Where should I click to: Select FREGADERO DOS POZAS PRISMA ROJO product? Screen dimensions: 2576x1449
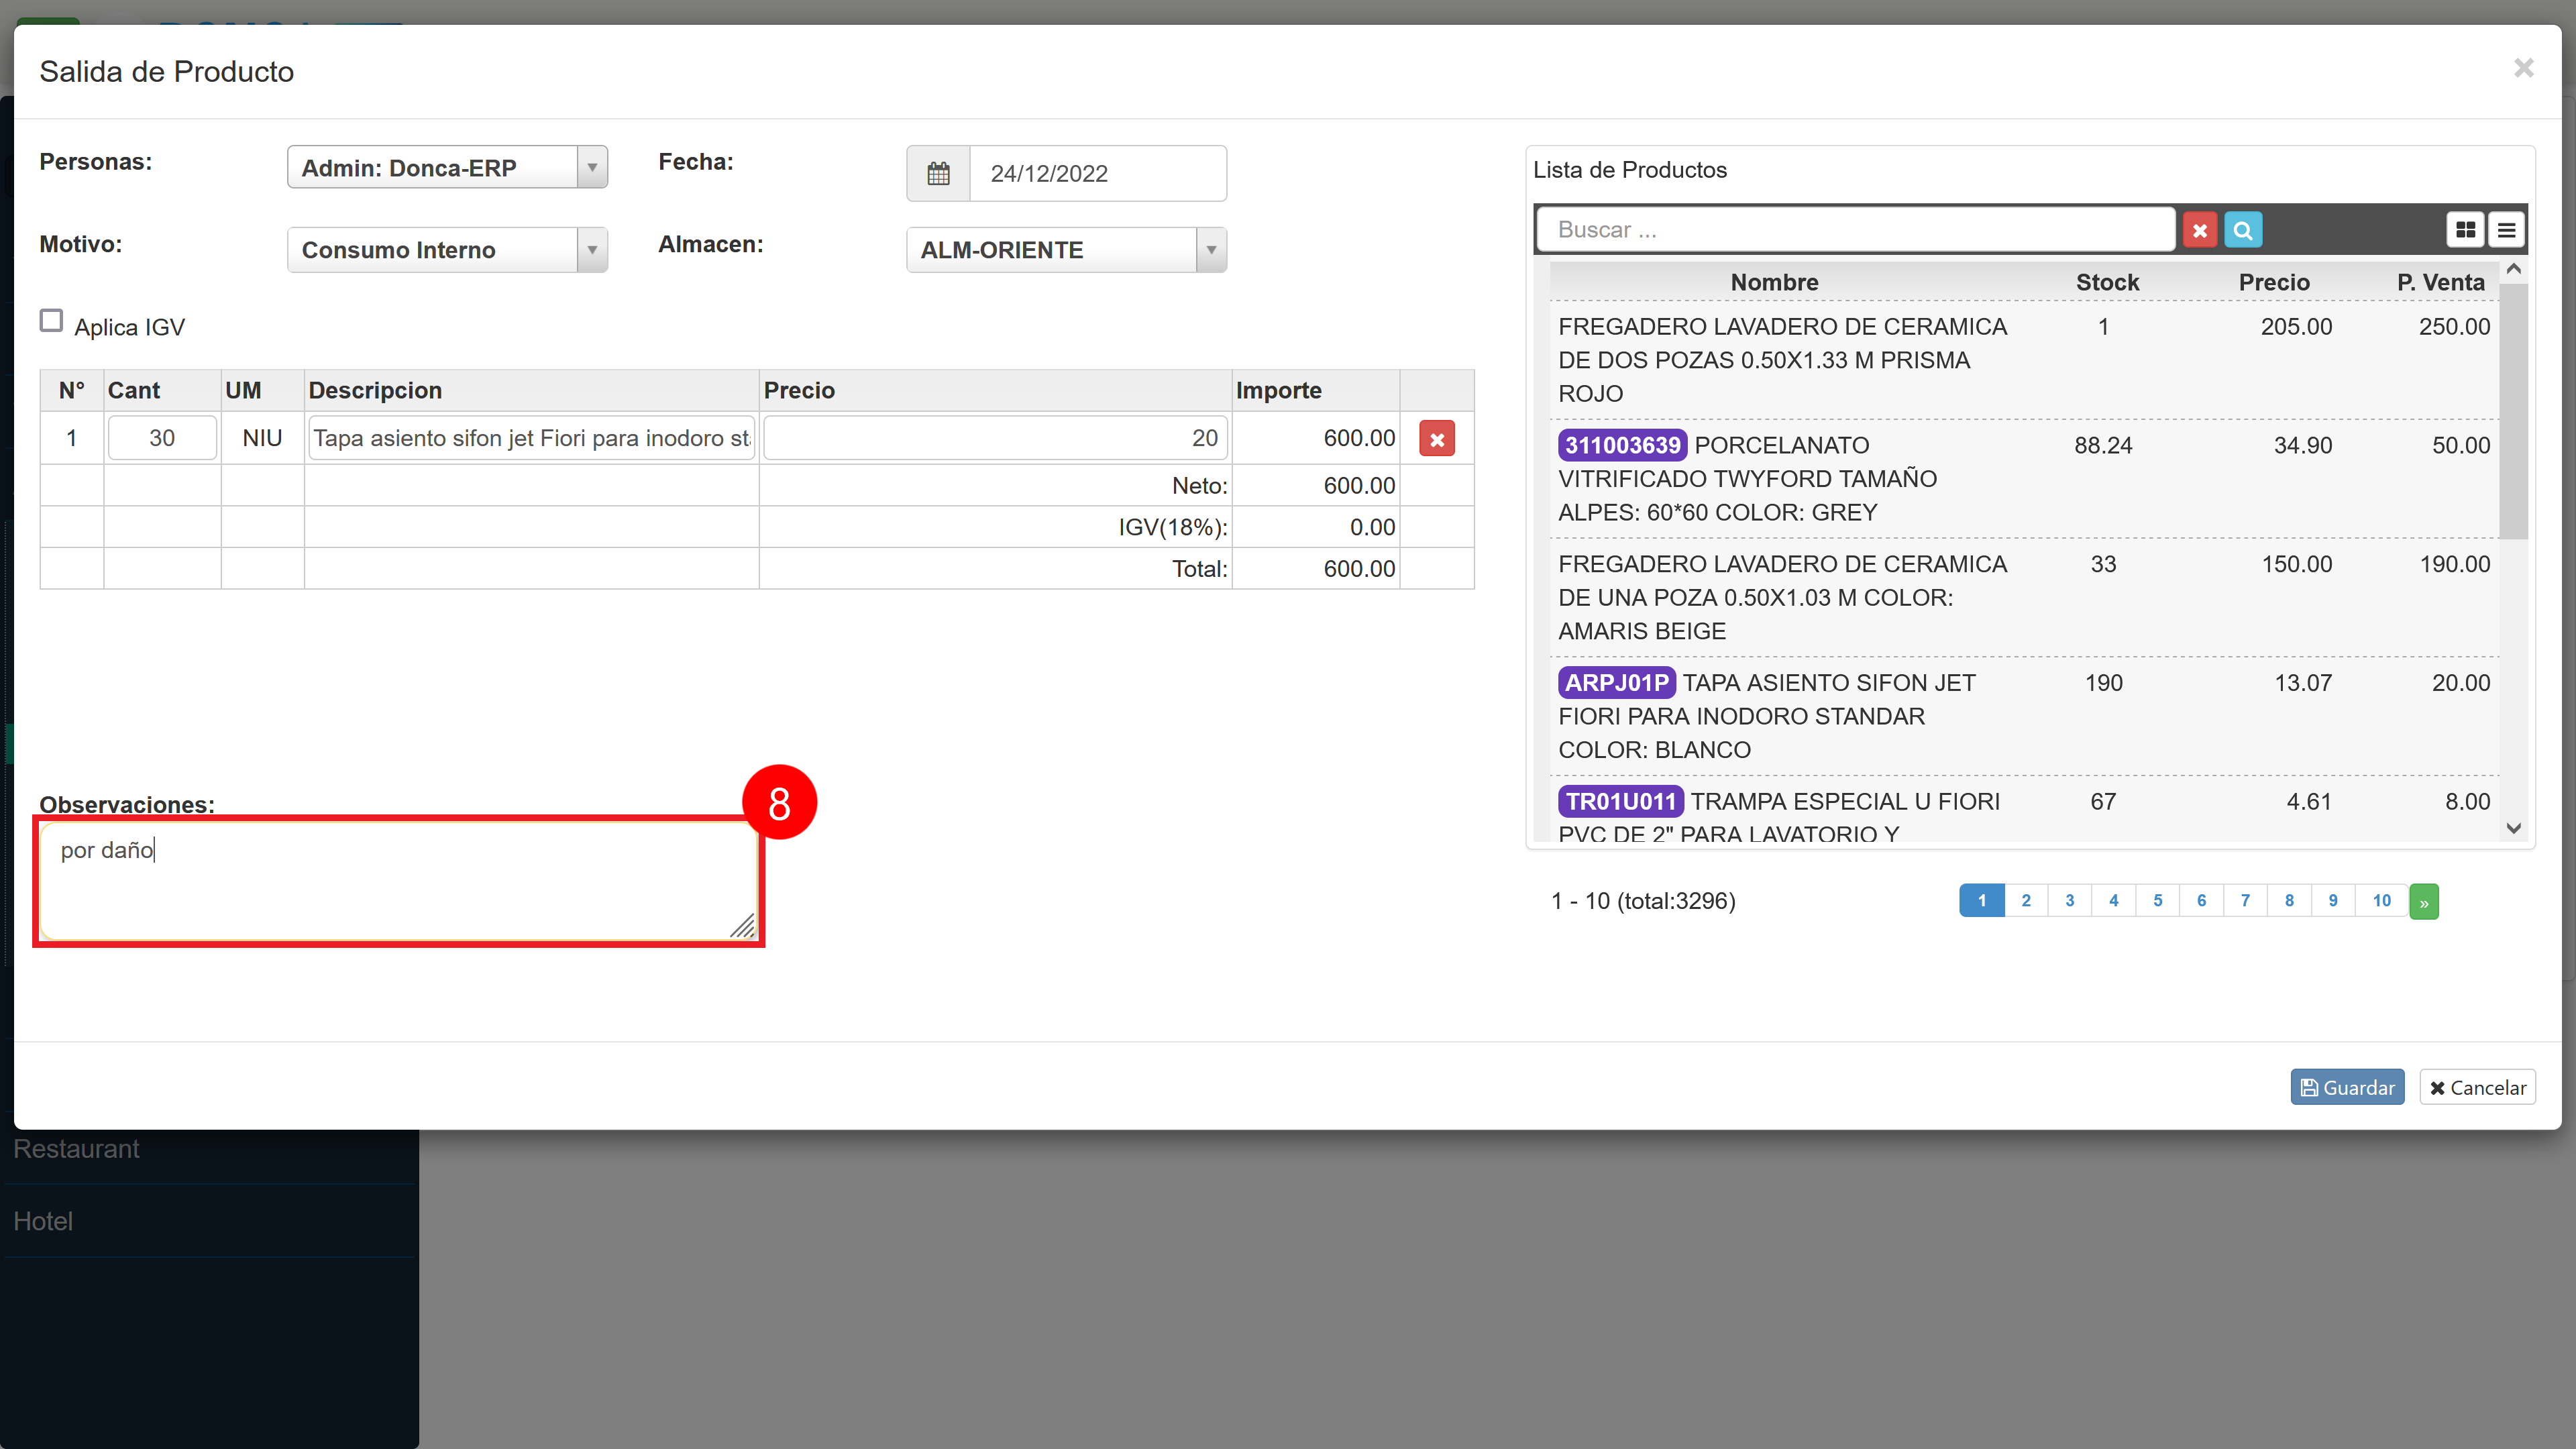2023,360
